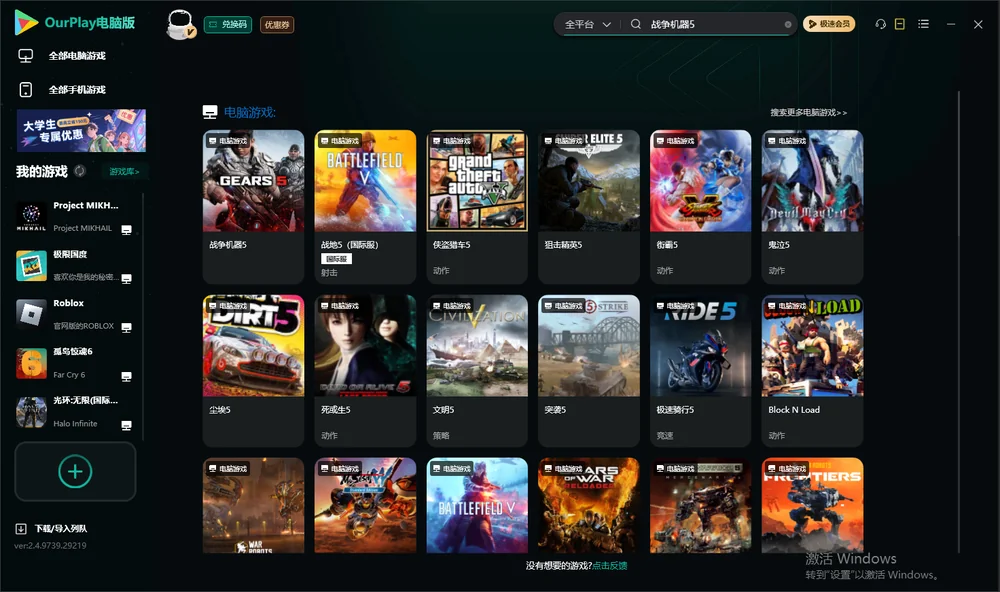
Task: Select the 街霸5 game card
Action: pyautogui.click(x=700, y=207)
